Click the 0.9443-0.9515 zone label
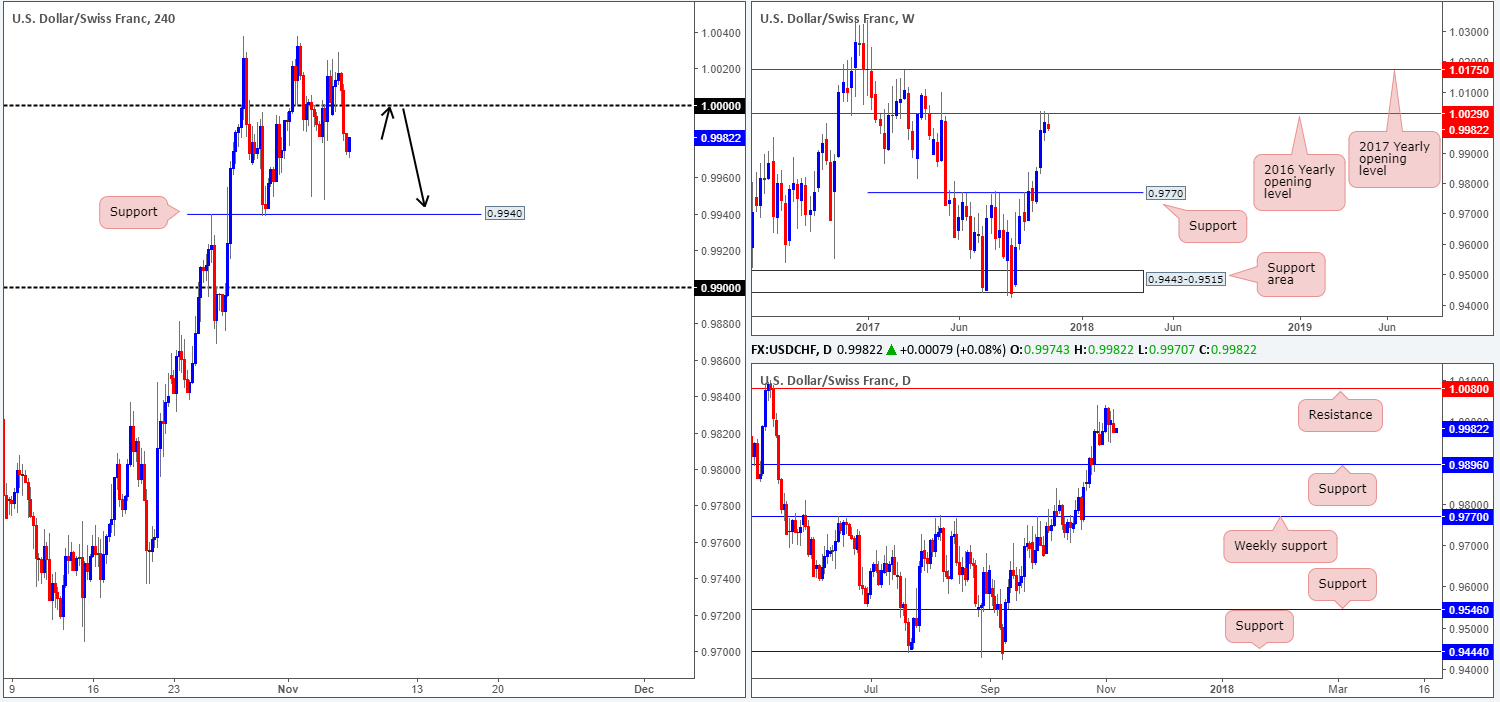The width and height of the screenshot is (1500, 702). coord(1188,279)
